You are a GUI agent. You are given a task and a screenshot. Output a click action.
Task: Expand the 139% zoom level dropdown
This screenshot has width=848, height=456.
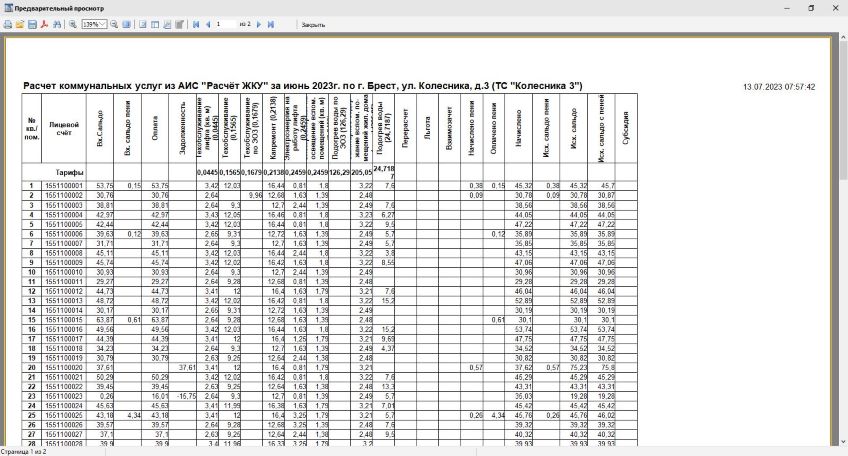point(104,23)
